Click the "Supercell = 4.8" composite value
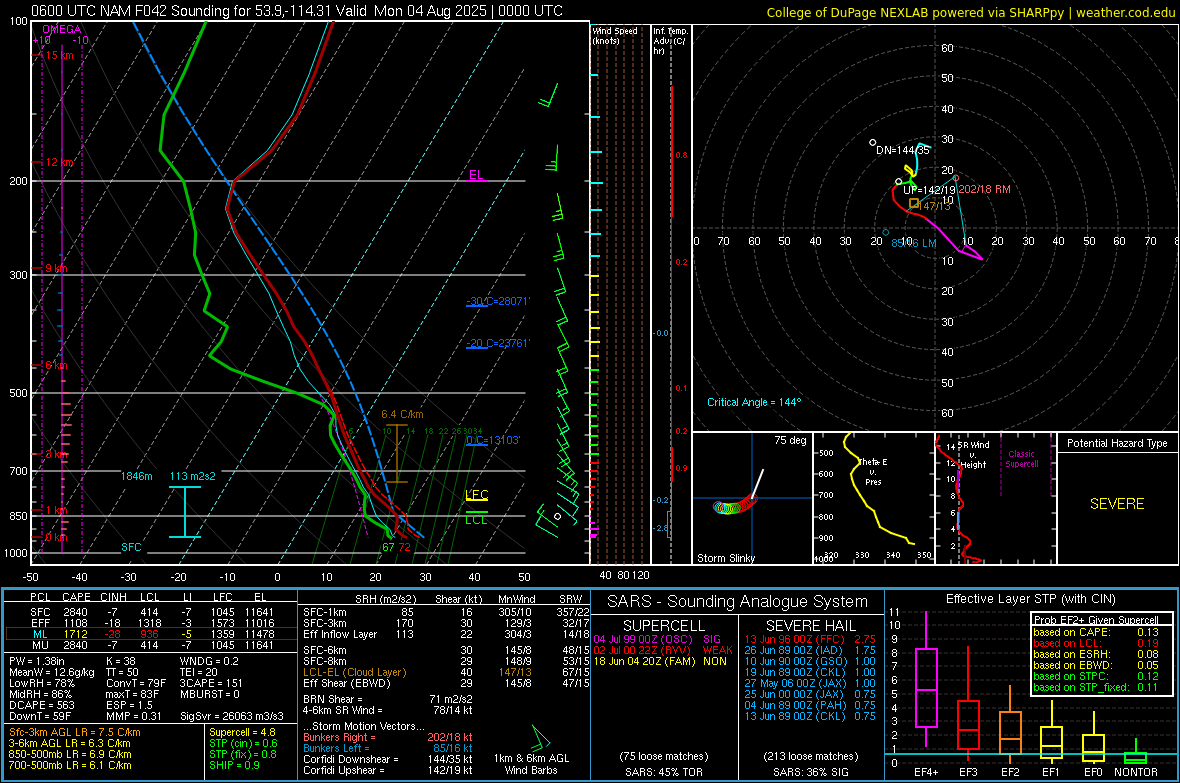The height and width of the screenshot is (783, 1180). tap(242, 732)
